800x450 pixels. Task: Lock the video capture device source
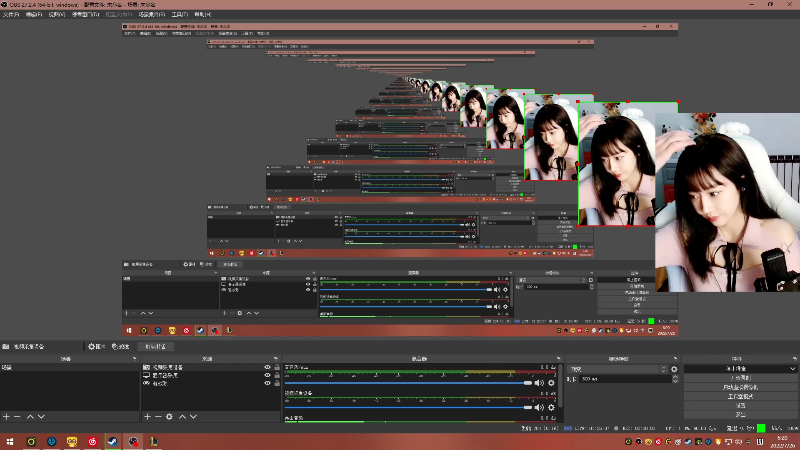tap(277, 367)
